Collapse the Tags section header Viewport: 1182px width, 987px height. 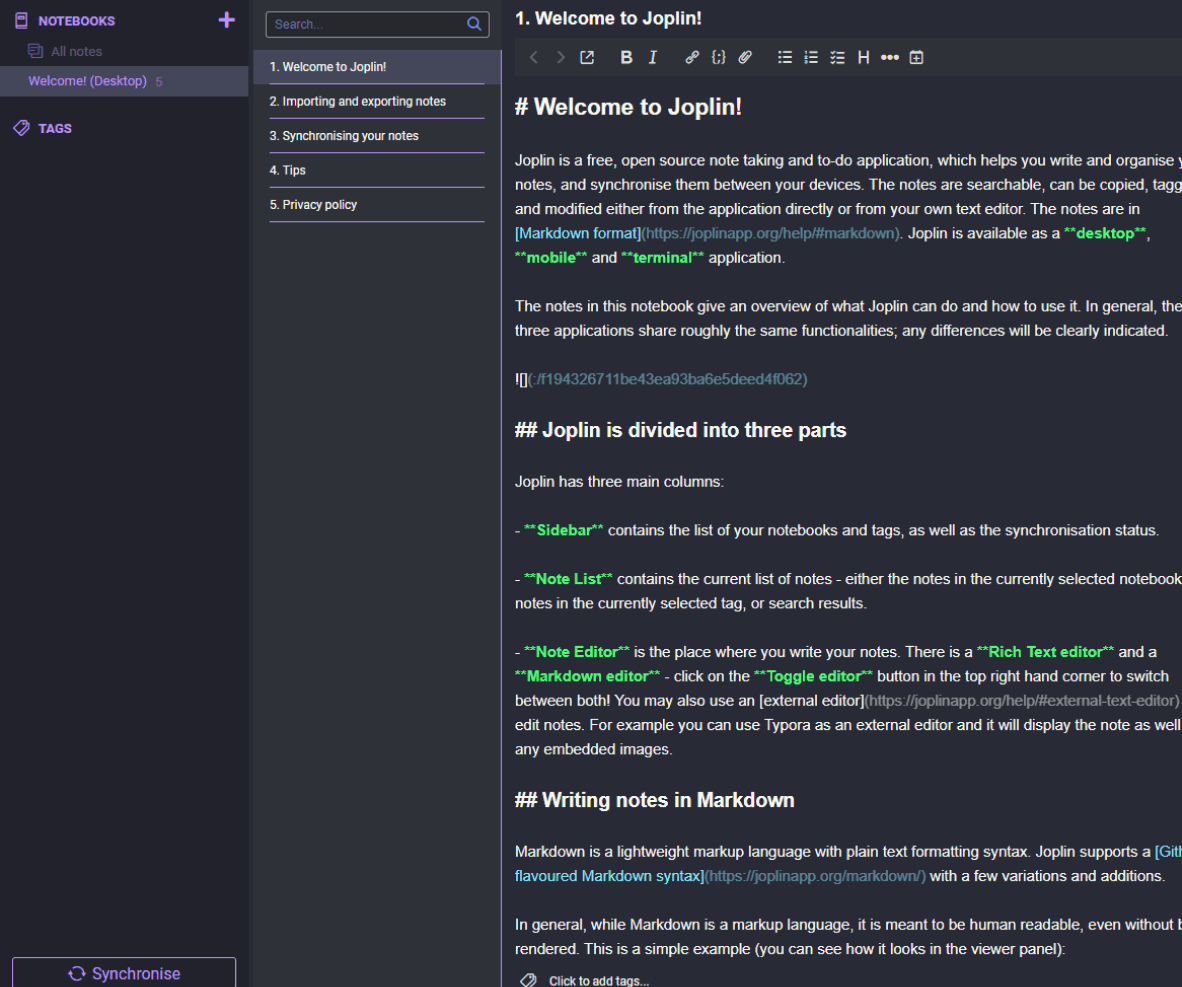[54, 128]
